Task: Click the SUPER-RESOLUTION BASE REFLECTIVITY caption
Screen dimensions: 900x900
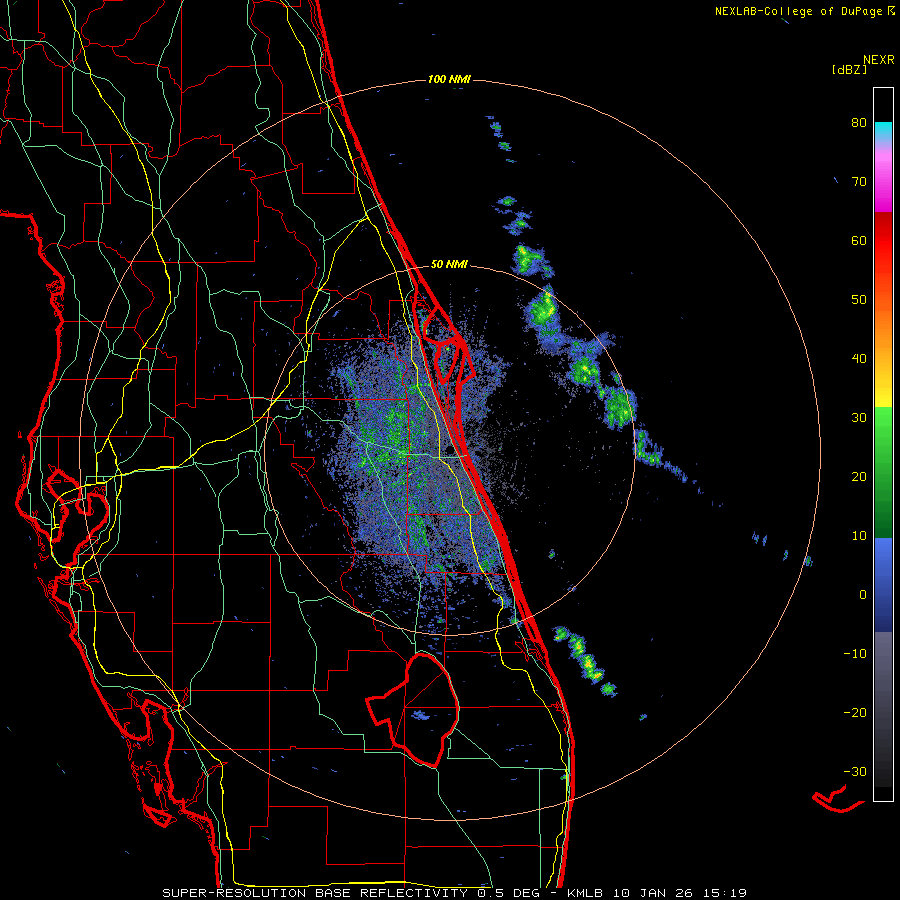Action: [314, 893]
